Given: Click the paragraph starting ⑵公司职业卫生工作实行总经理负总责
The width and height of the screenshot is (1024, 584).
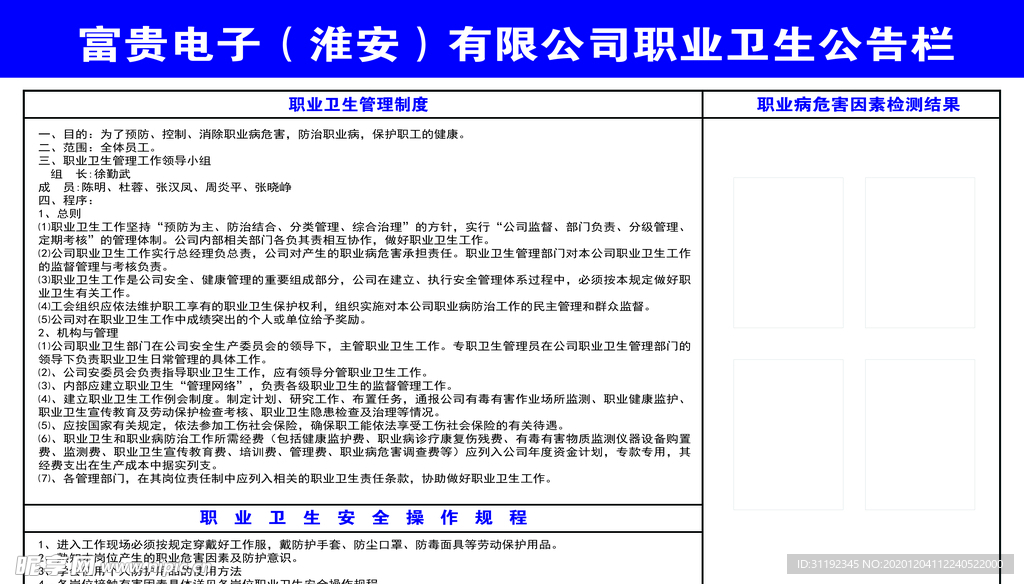Looking at the screenshot, I should pos(364,253).
